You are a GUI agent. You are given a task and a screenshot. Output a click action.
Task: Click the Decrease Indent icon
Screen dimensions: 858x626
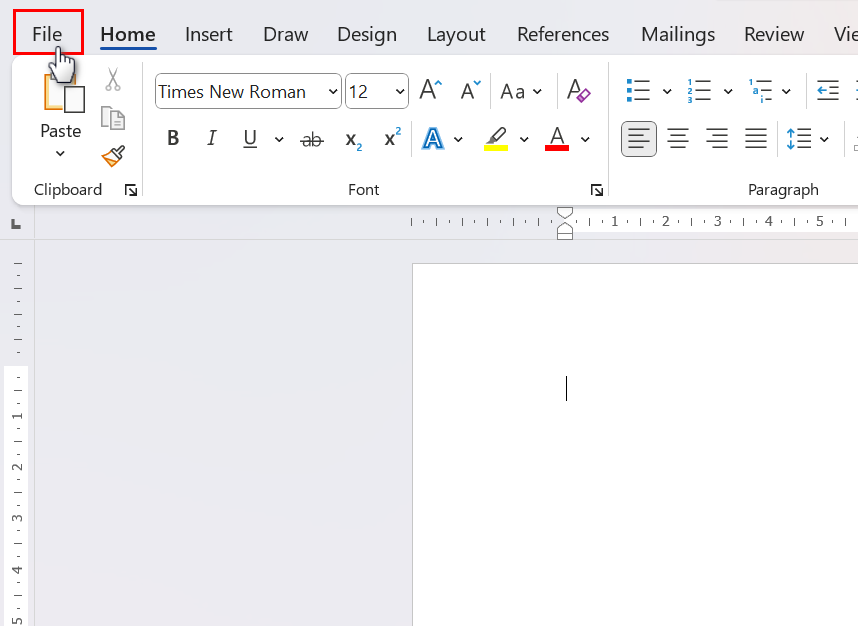[x=827, y=91]
